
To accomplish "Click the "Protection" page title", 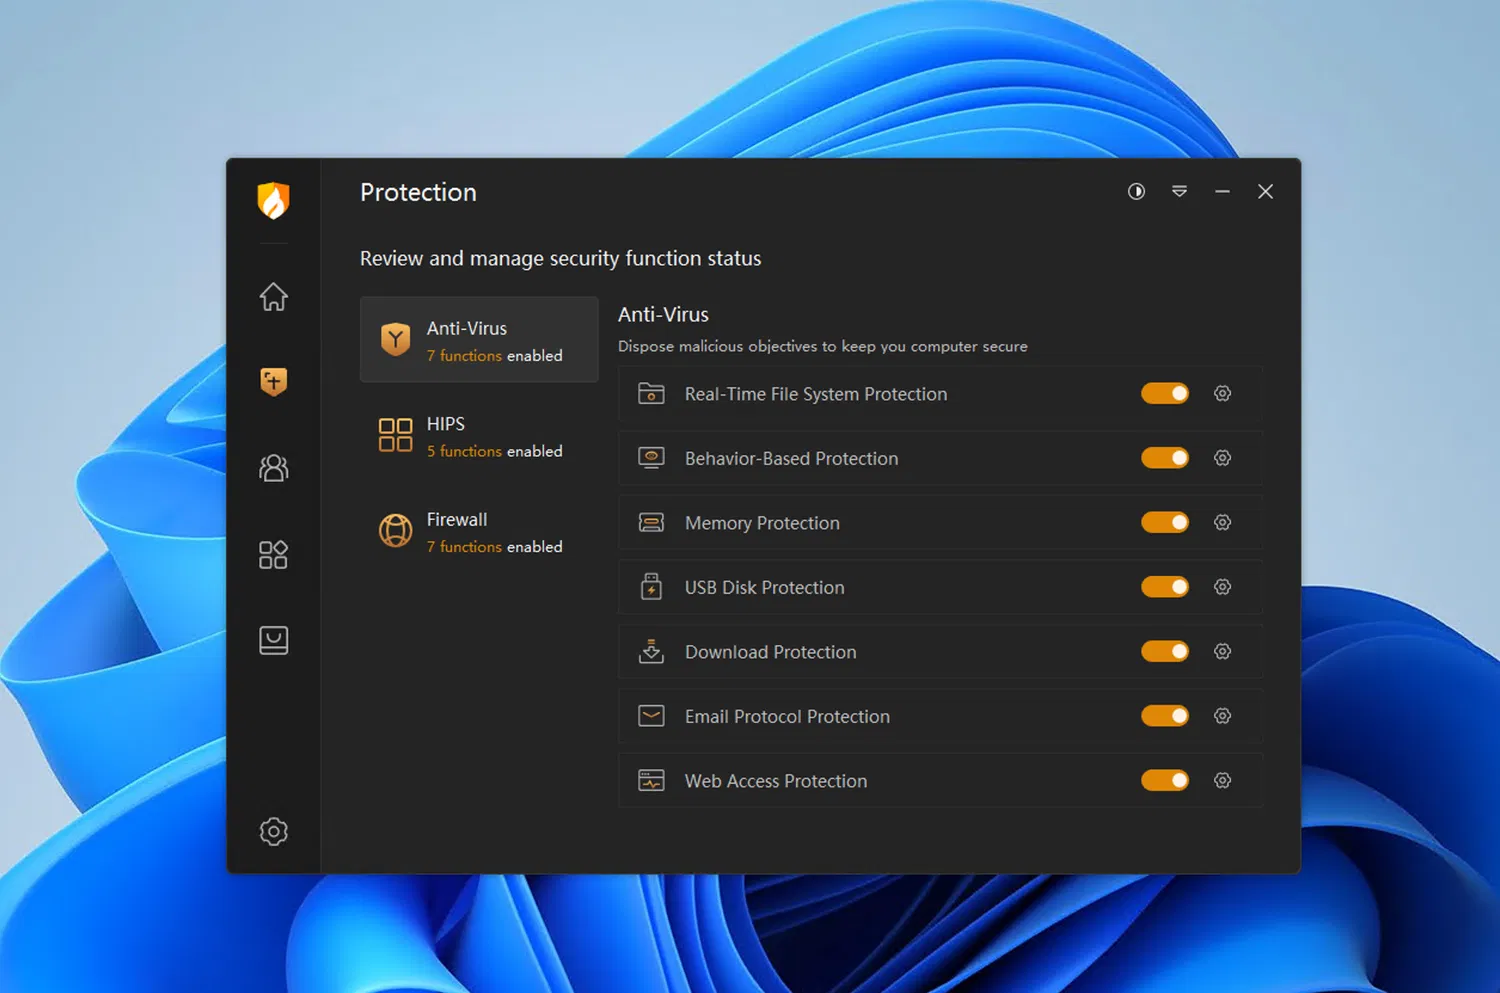I will click(x=418, y=192).
